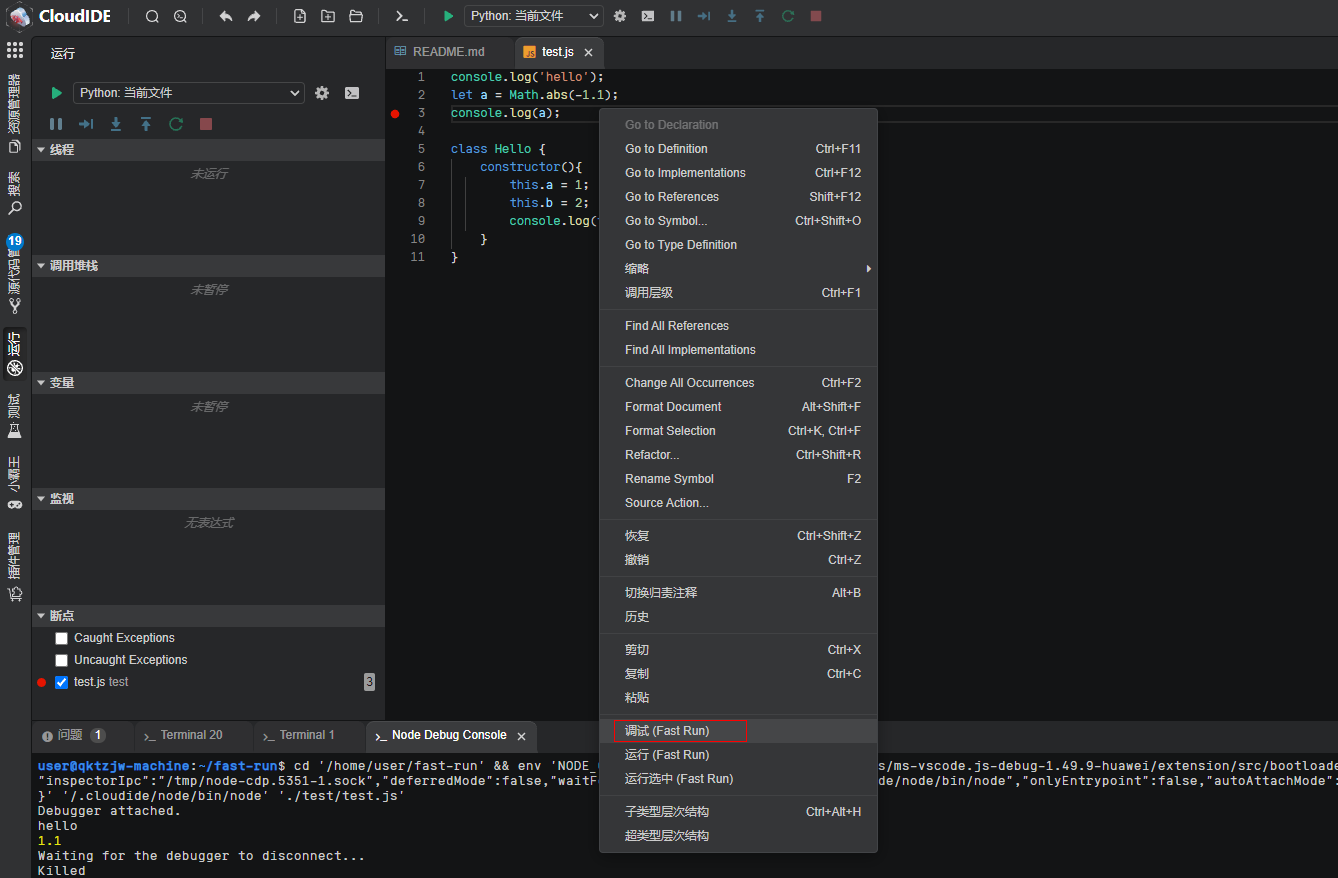Enable the Caught Exceptions checkbox
Viewport: 1338px width, 878px height.
pos(62,638)
